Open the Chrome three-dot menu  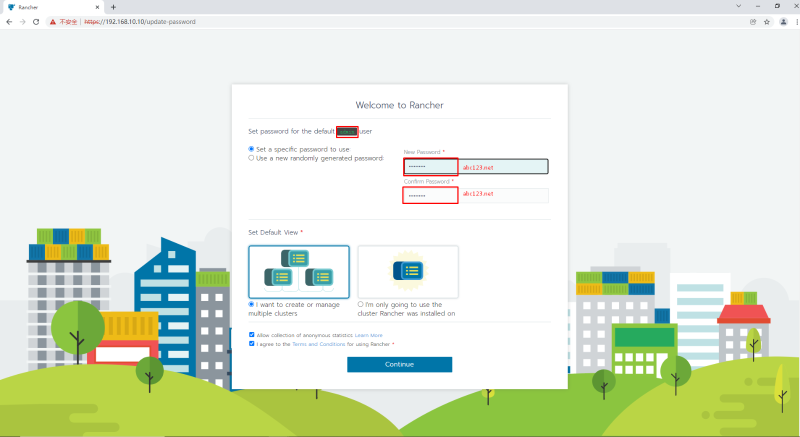[x=797, y=22]
